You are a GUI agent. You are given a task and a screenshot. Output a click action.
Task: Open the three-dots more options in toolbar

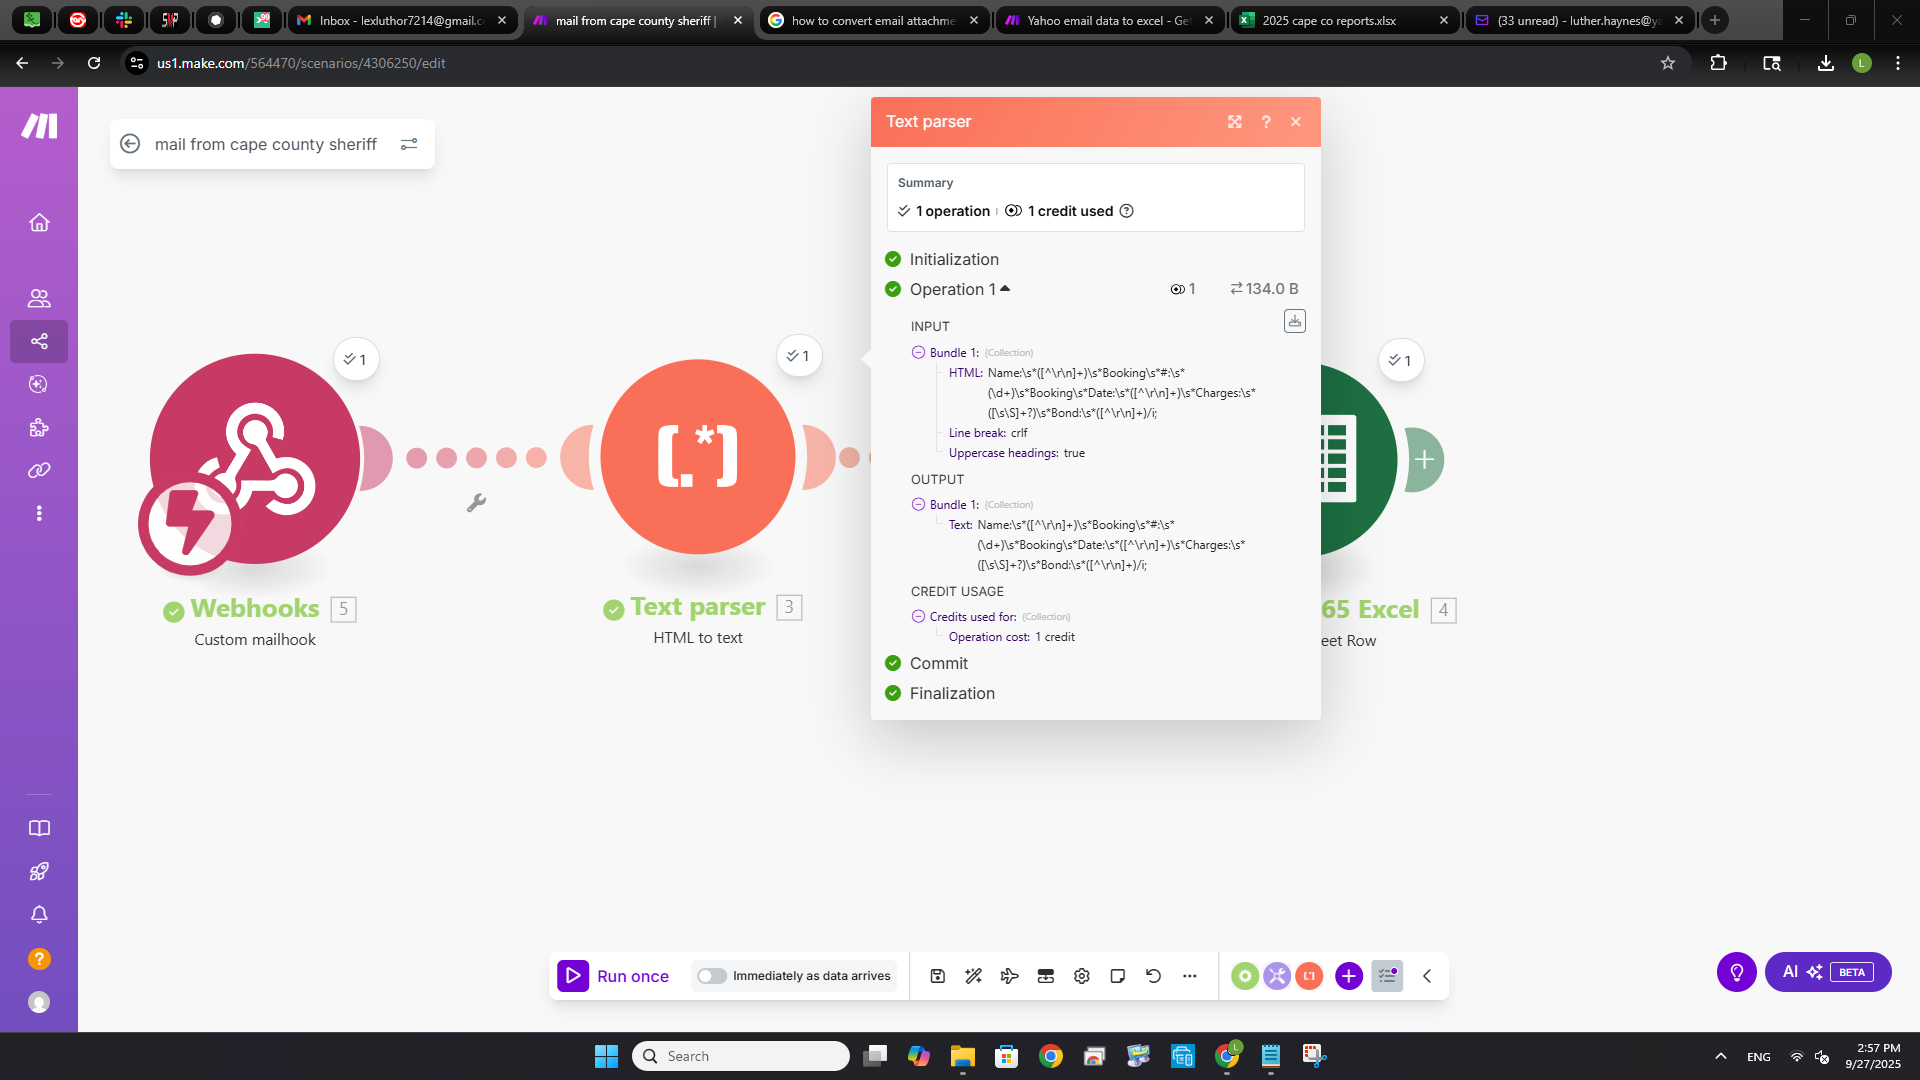pyautogui.click(x=1189, y=976)
